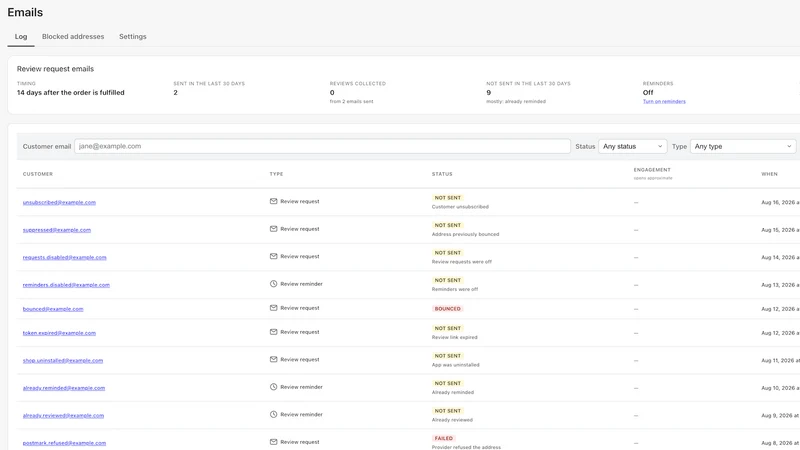Click clock icon in already.reviewed@example.com row
Screen dimensions: 800x450
point(273,415)
